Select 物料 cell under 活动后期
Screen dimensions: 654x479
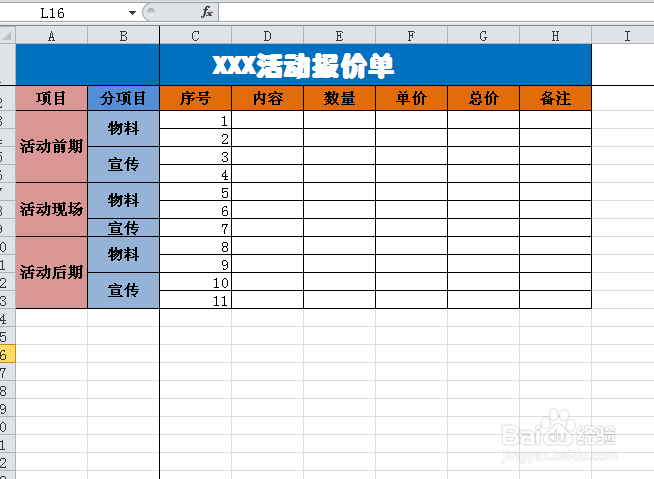pos(123,255)
